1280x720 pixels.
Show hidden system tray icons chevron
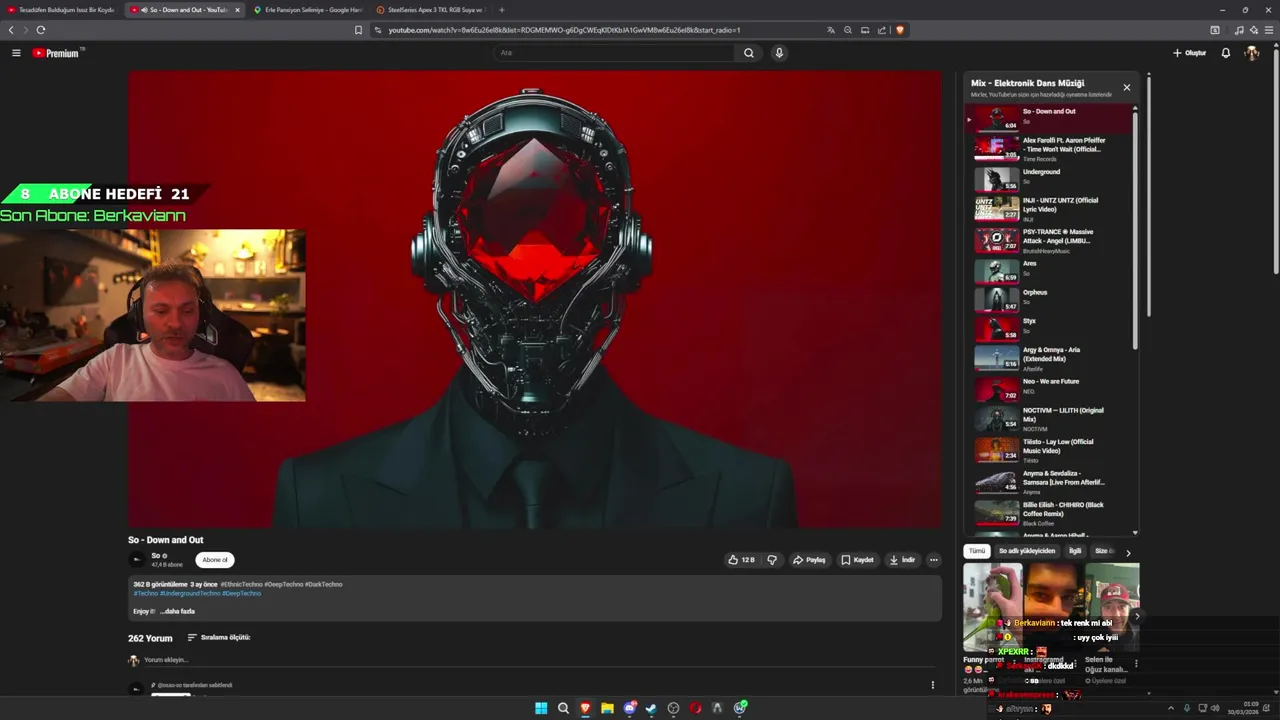[x=1171, y=708]
